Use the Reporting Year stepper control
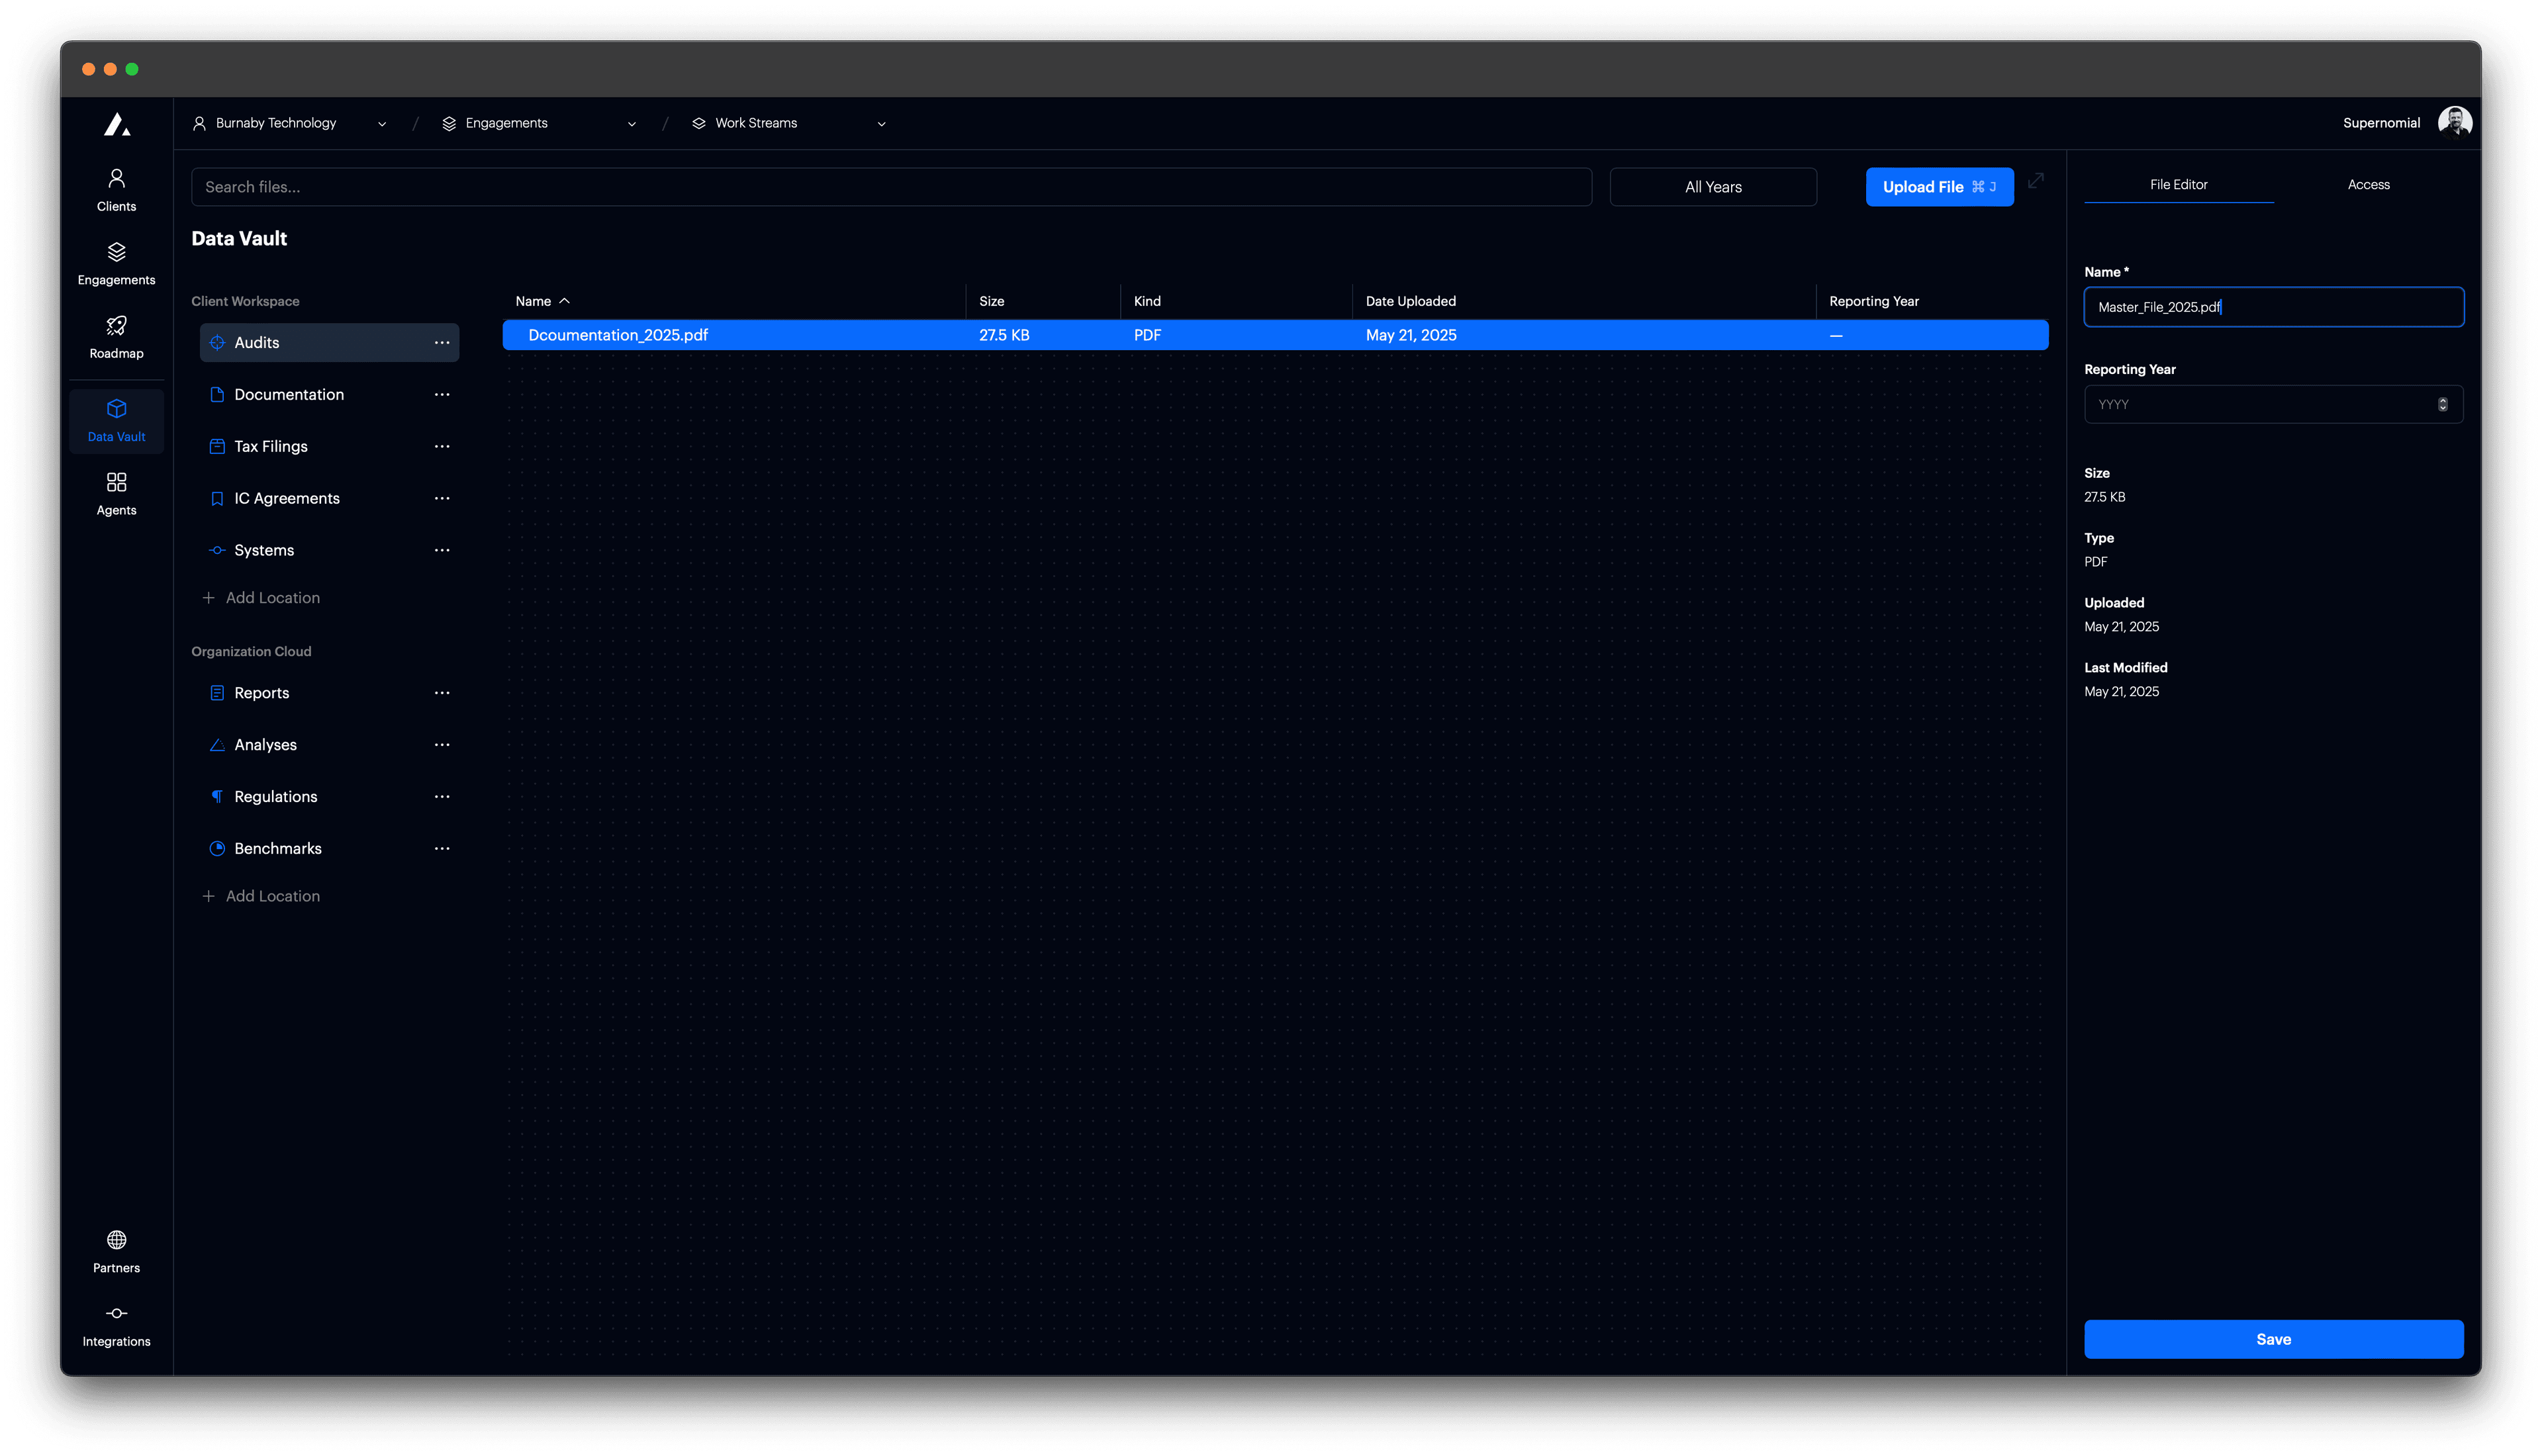This screenshot has width=2542, height=1456. [2444, 404]
